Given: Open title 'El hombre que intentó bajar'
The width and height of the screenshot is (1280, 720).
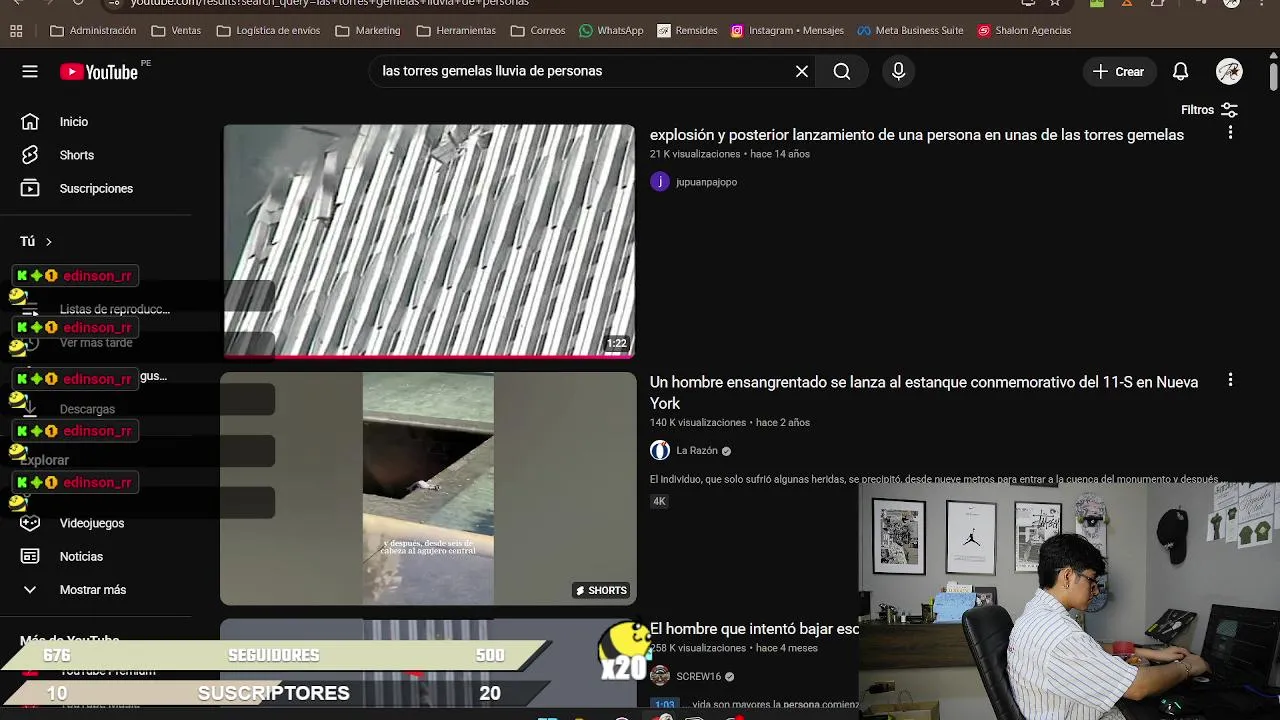Looking at the screenshot, I should click(x=755, y=629).
